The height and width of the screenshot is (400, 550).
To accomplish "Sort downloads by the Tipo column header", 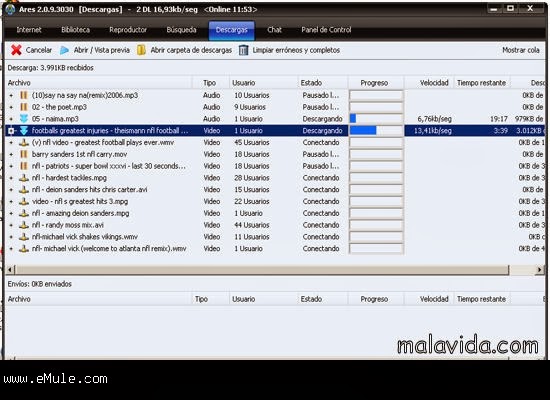I will click(211, 83).
